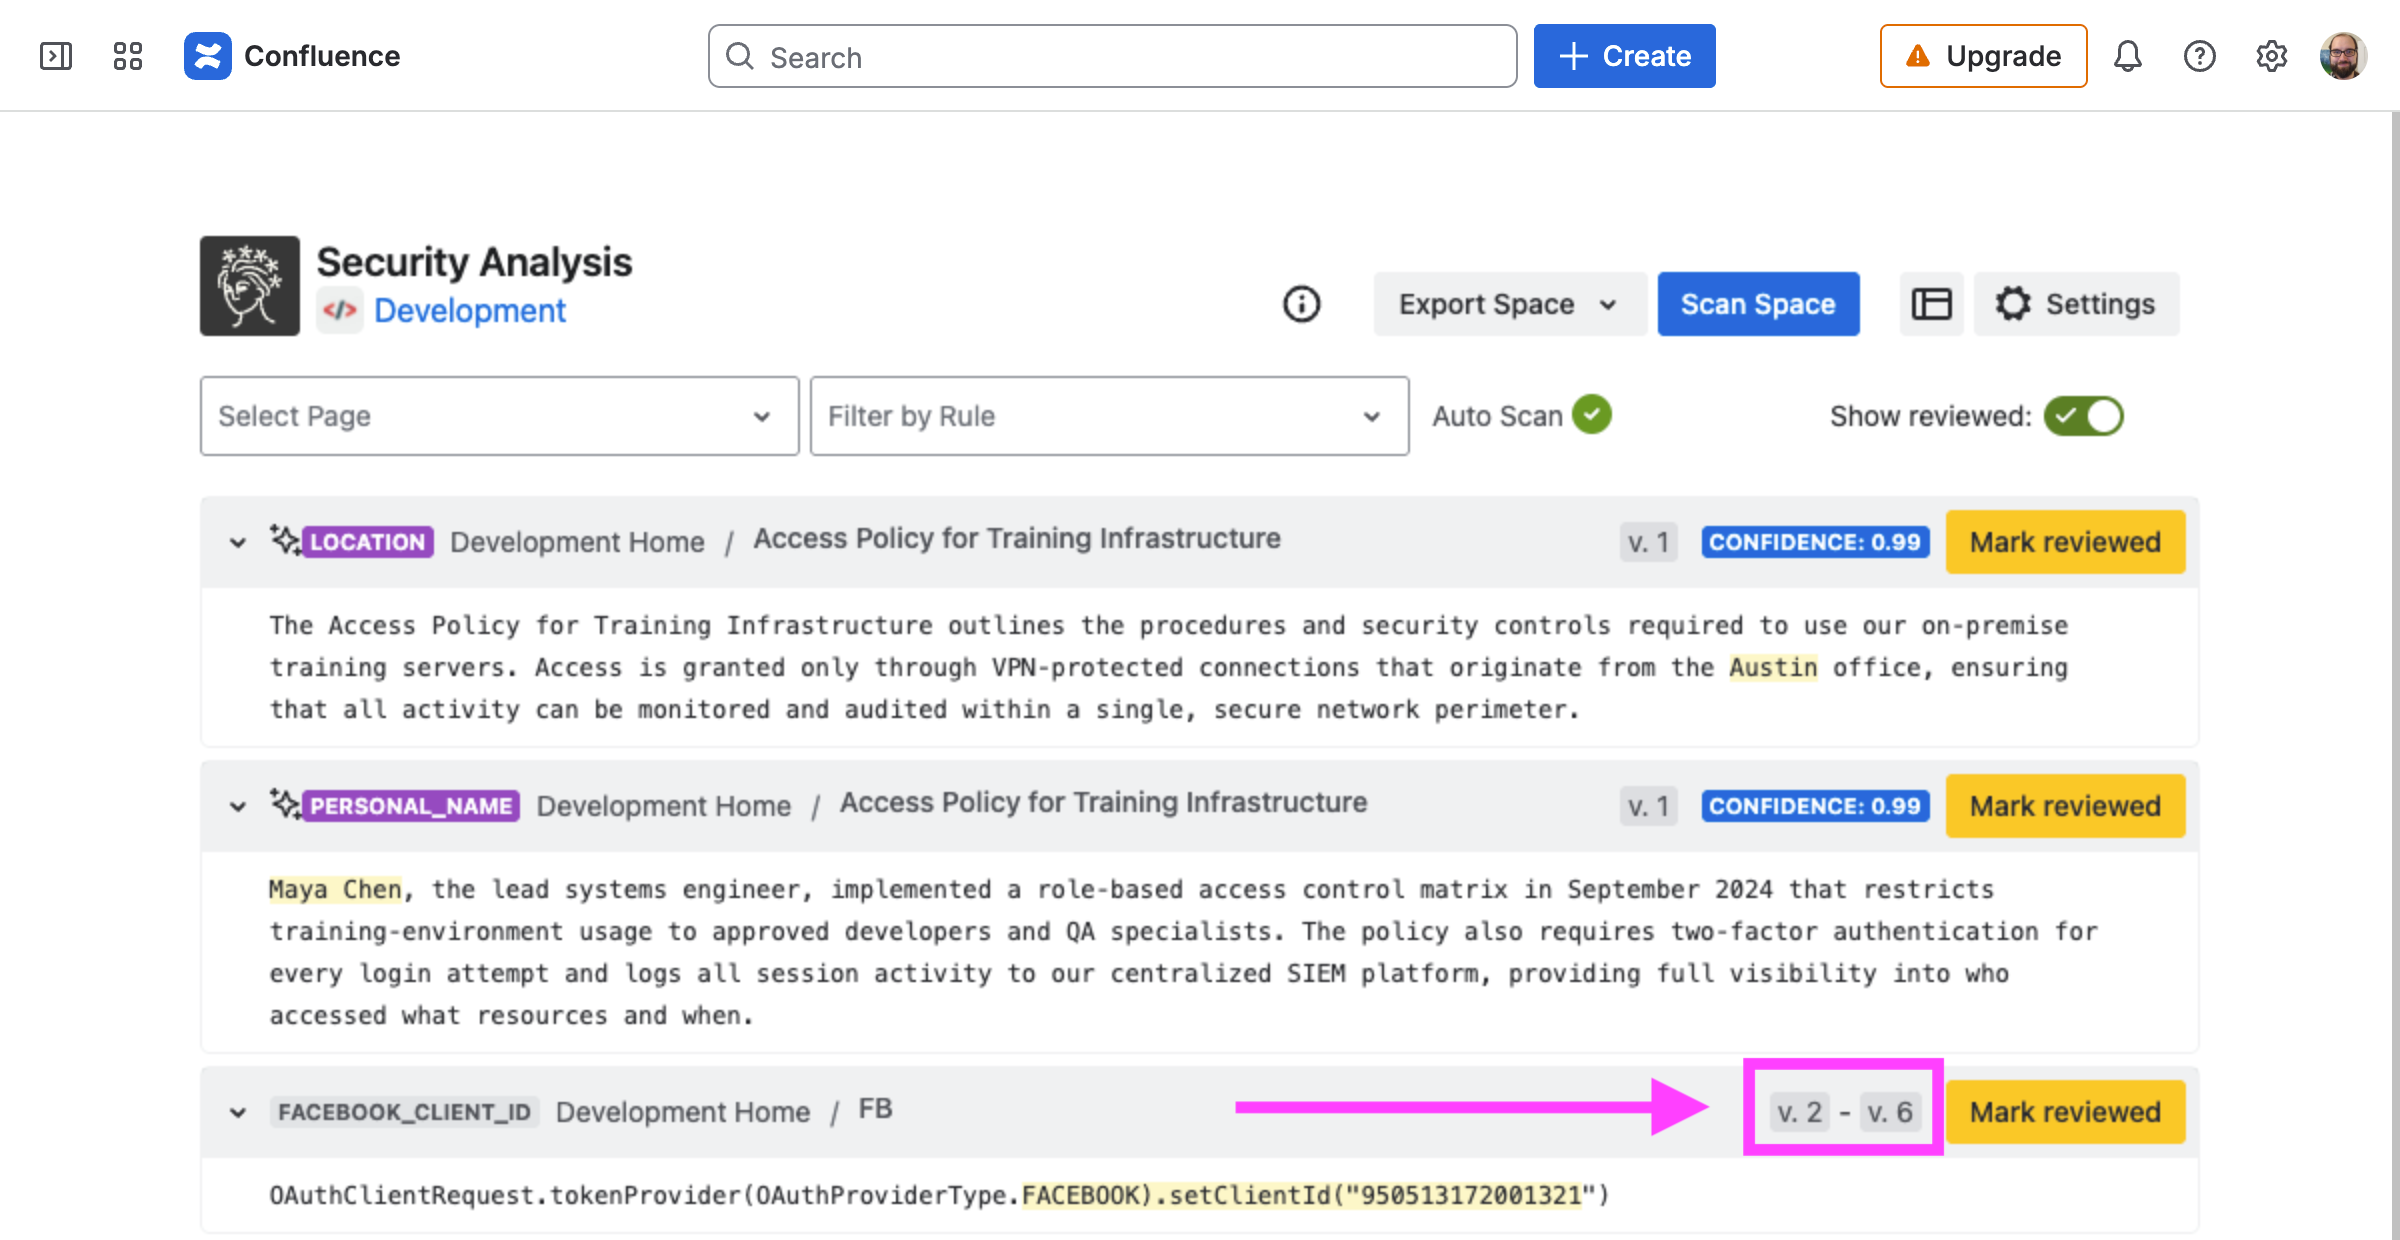Mark the PERSONAL_NAME finding as reviewed
Viewport: 2400px width, 1240px height.
[x=2066, y=806]
